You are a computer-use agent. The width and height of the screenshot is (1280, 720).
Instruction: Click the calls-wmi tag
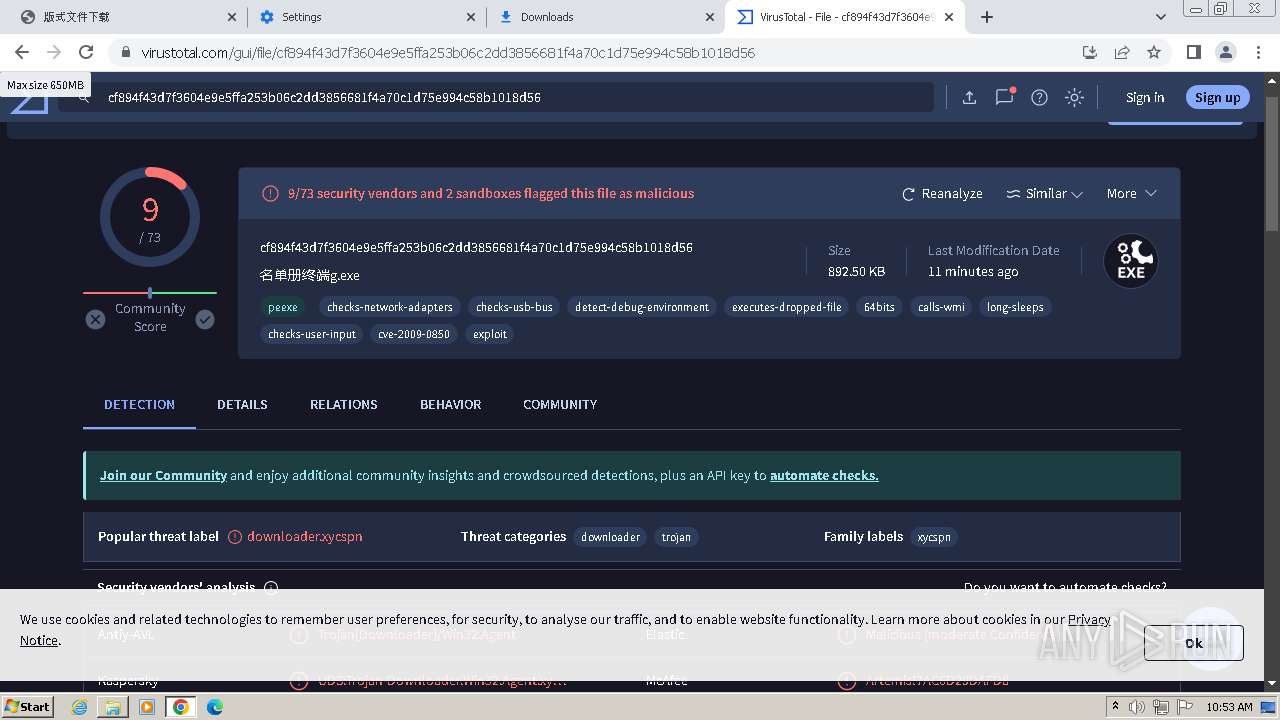coord(941,307)
